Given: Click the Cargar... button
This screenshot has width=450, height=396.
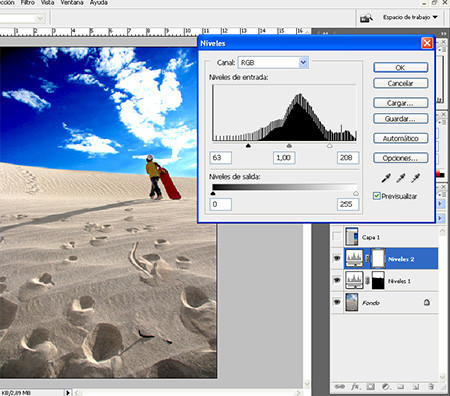Looking at the screenshot, I should point(400,103).
